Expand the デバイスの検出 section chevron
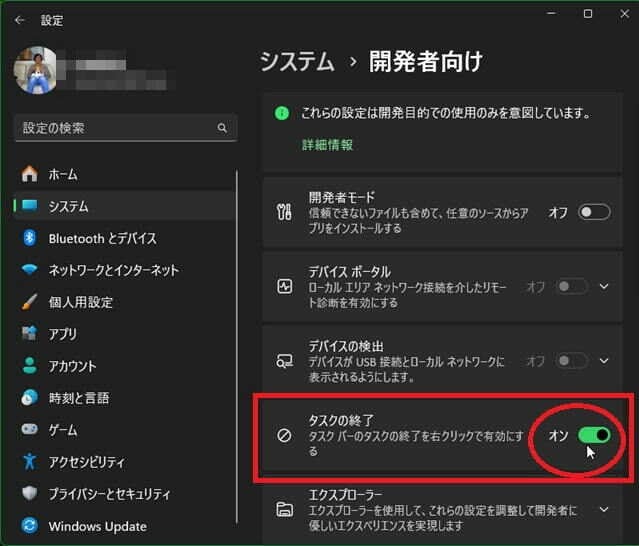The width and height of the screenshot is (639, 546). tap(604, 361)
